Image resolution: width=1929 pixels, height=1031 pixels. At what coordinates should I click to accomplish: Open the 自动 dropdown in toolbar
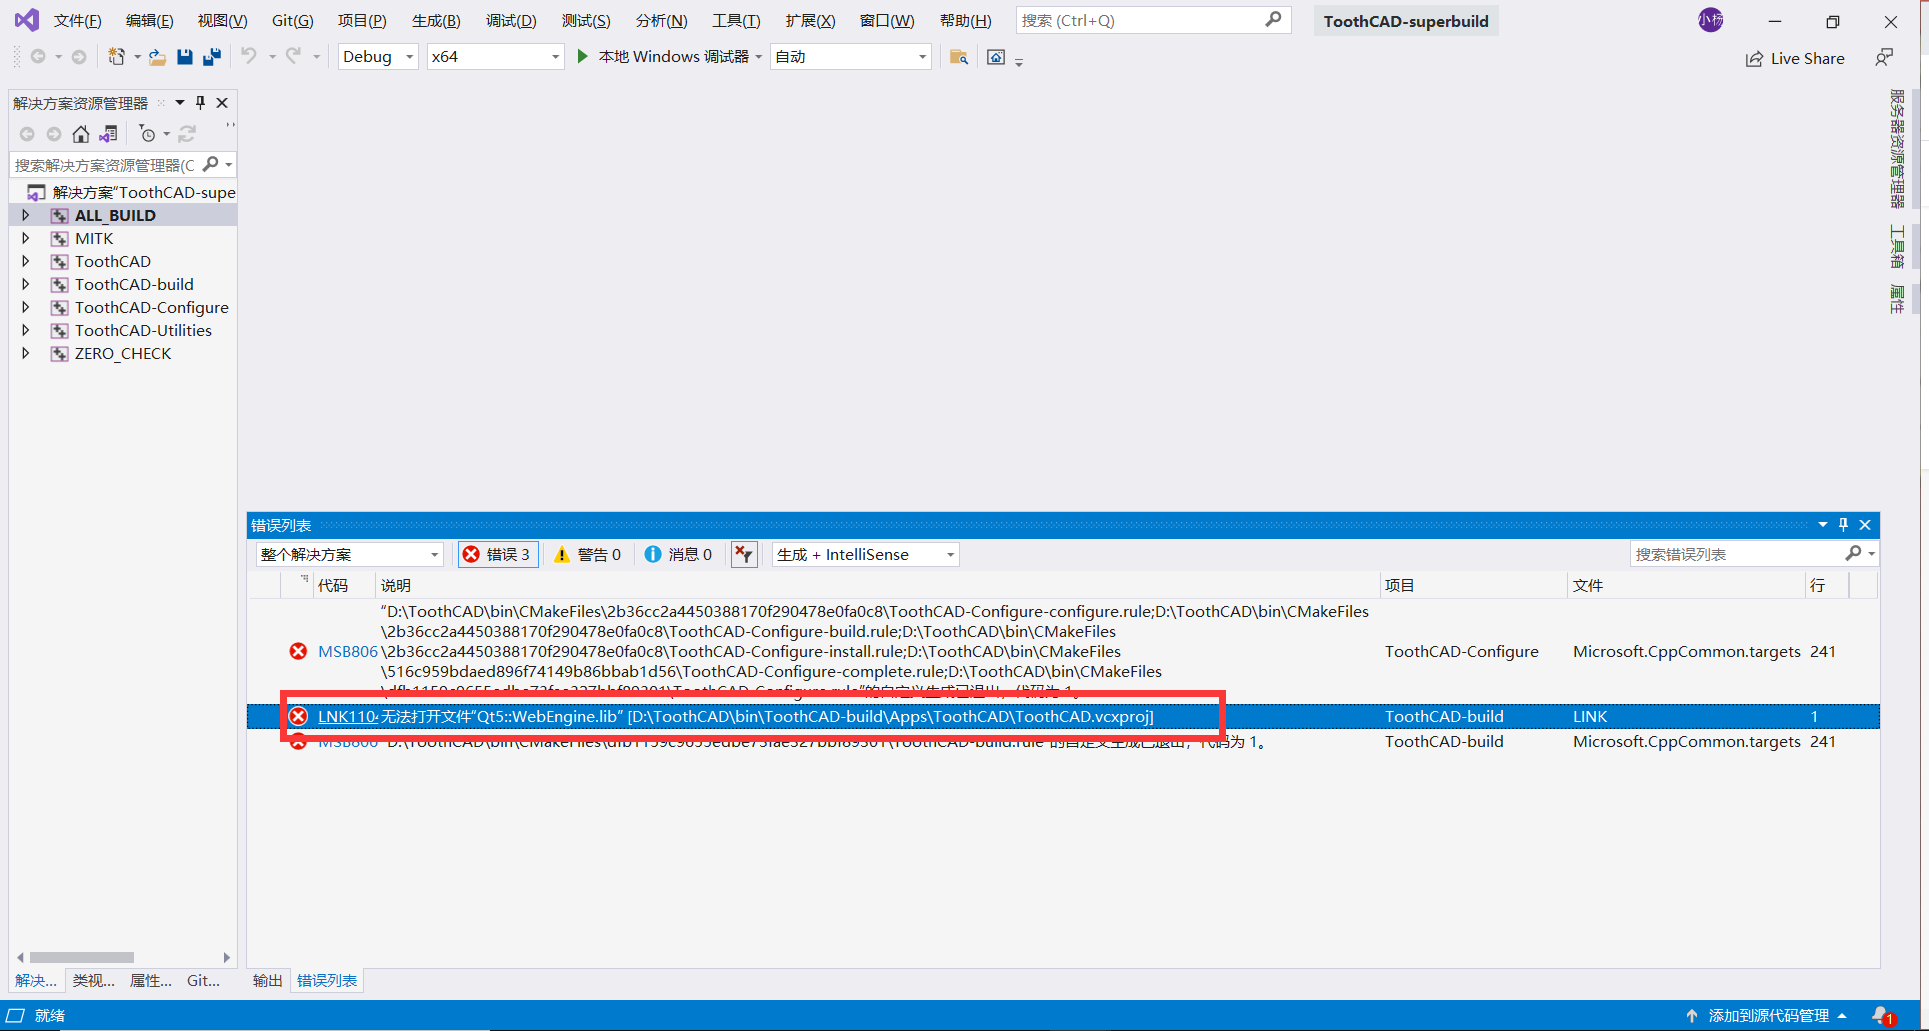[851, 57]
